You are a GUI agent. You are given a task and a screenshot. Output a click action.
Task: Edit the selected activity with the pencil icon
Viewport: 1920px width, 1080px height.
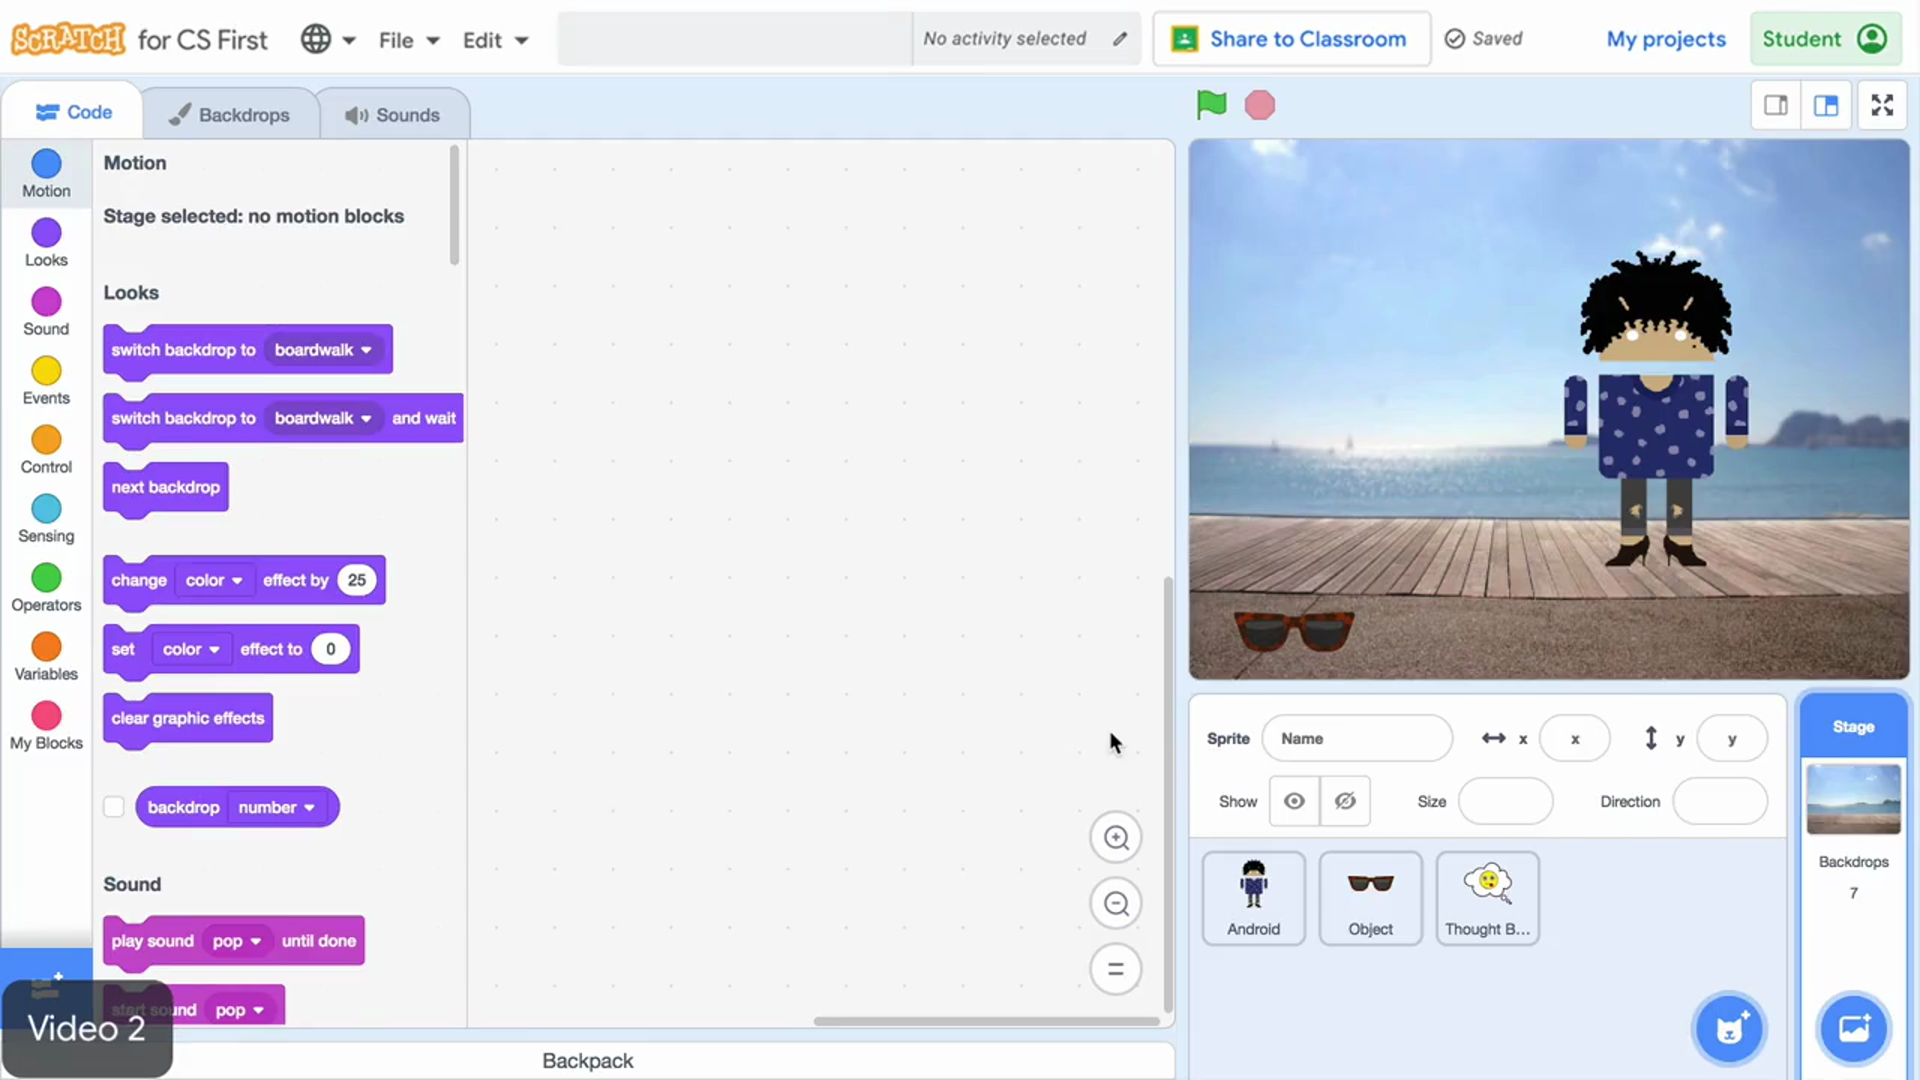1119,39
